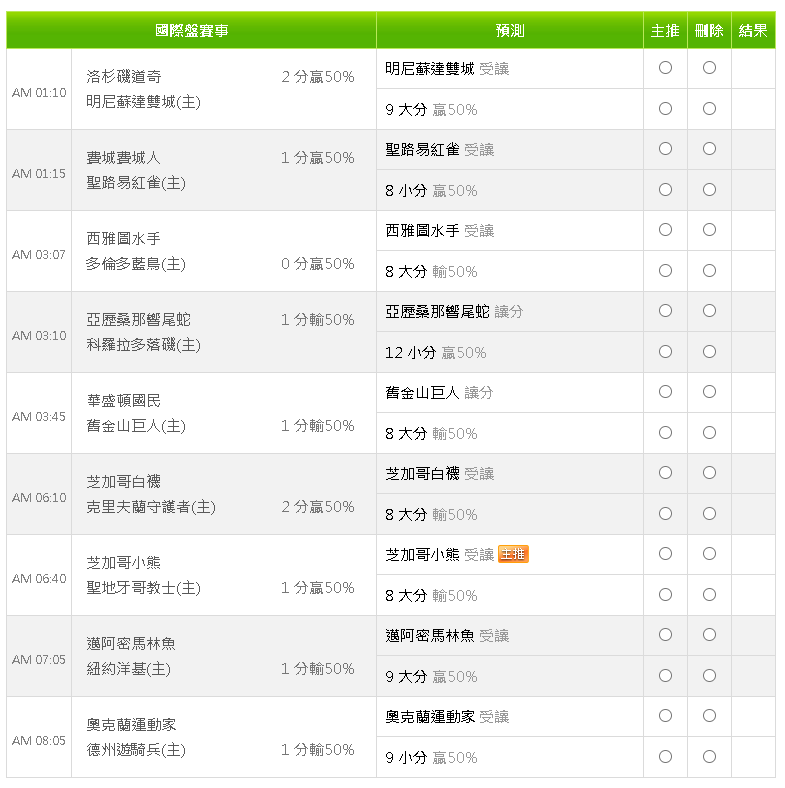Viewport: 785px width, 788px height.
Task: Select 刪除 radio for 芝加哥小熊 受讓
Action: (x=709, y=553)
